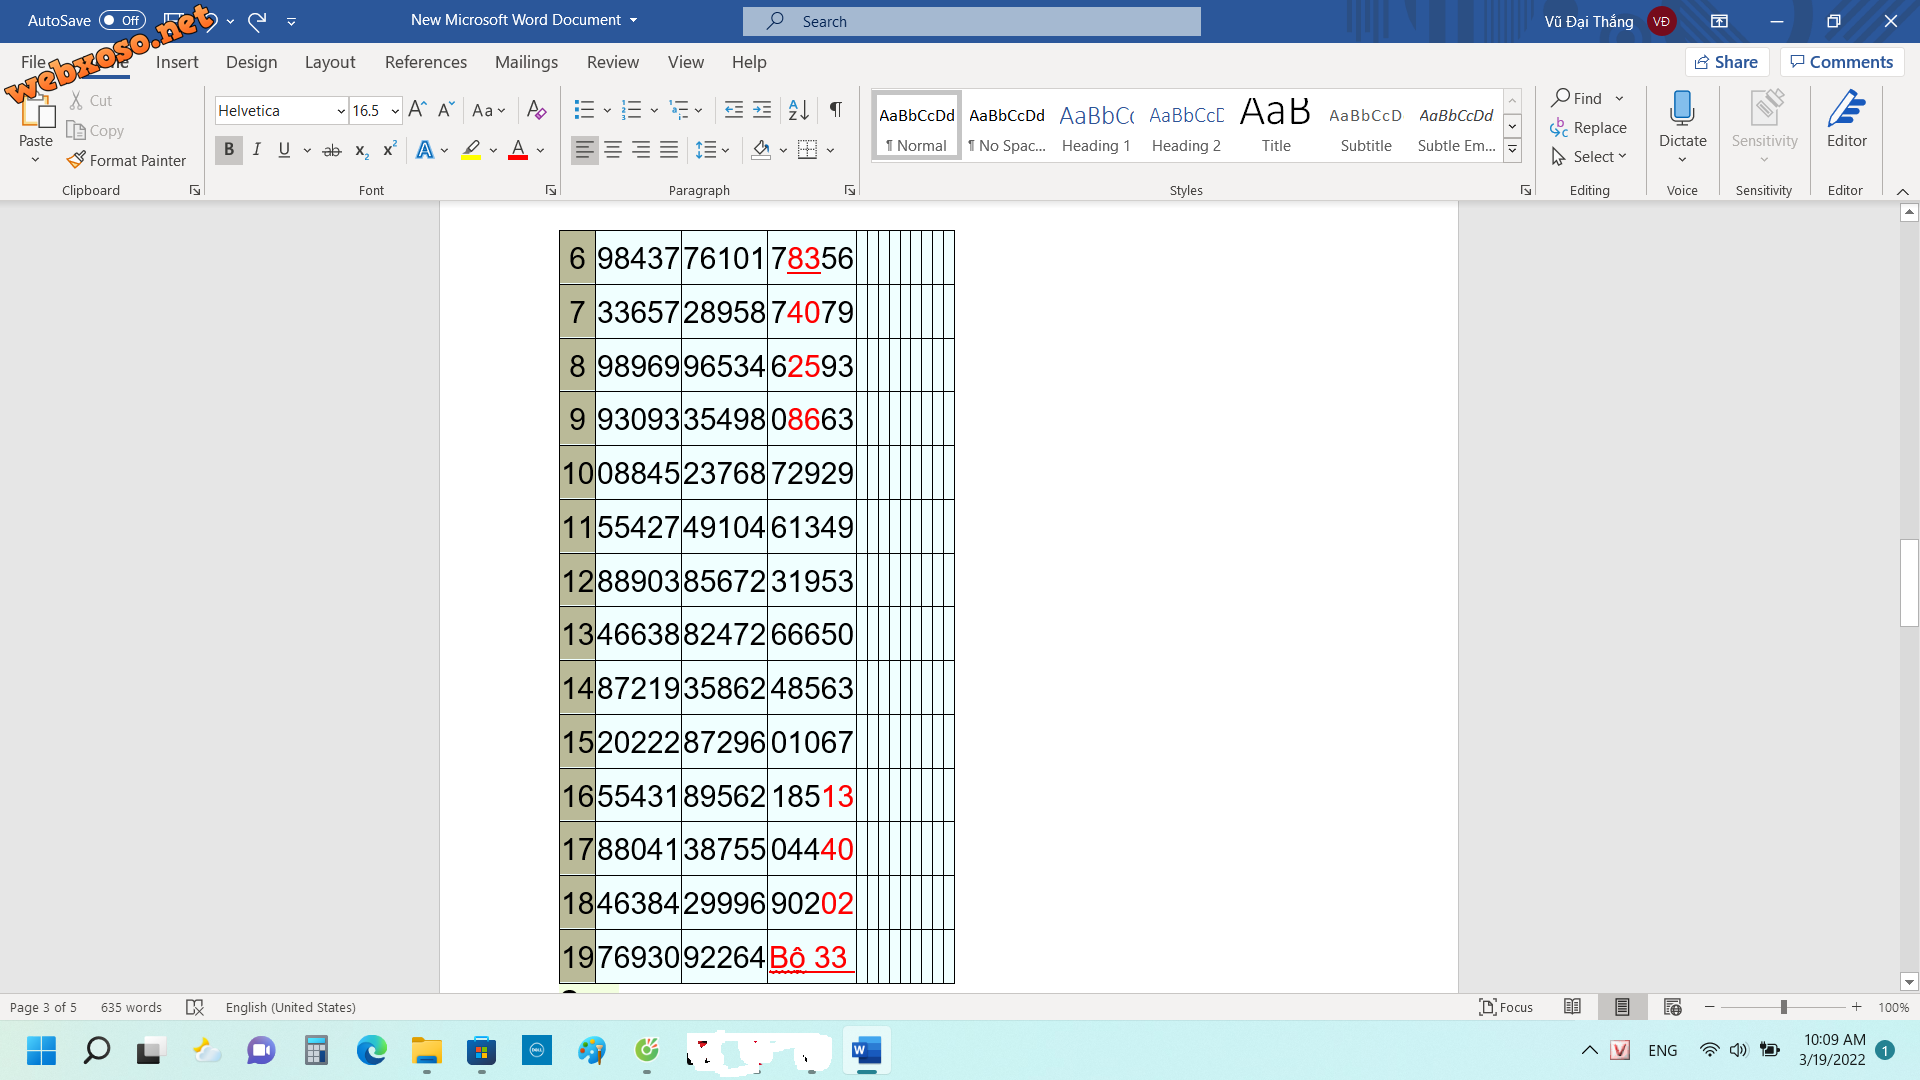The width and height of the screenshot is (1920, 1080).
Task: Align text right
Action: (x=641, y=150)
